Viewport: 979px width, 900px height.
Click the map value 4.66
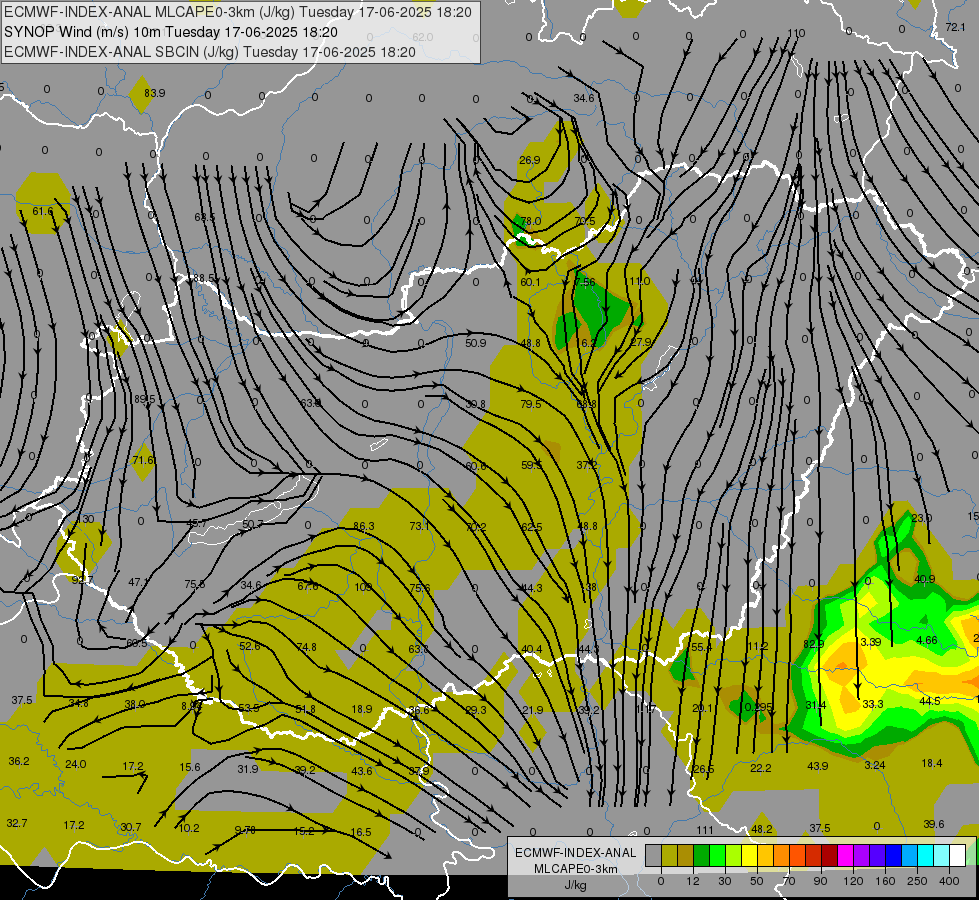927,640
